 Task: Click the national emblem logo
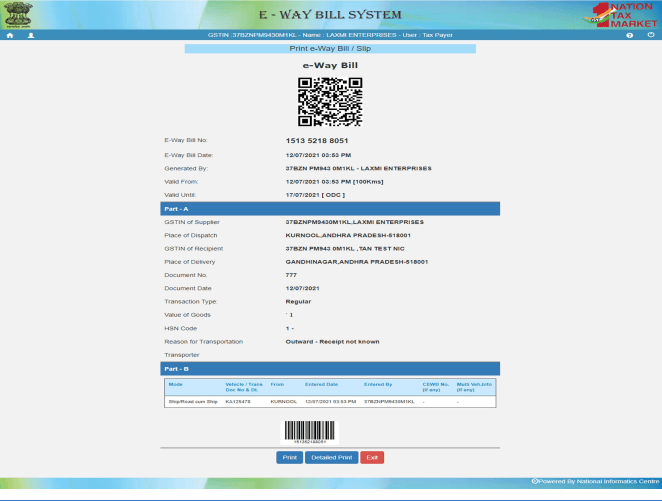click(x=17, y=15)
